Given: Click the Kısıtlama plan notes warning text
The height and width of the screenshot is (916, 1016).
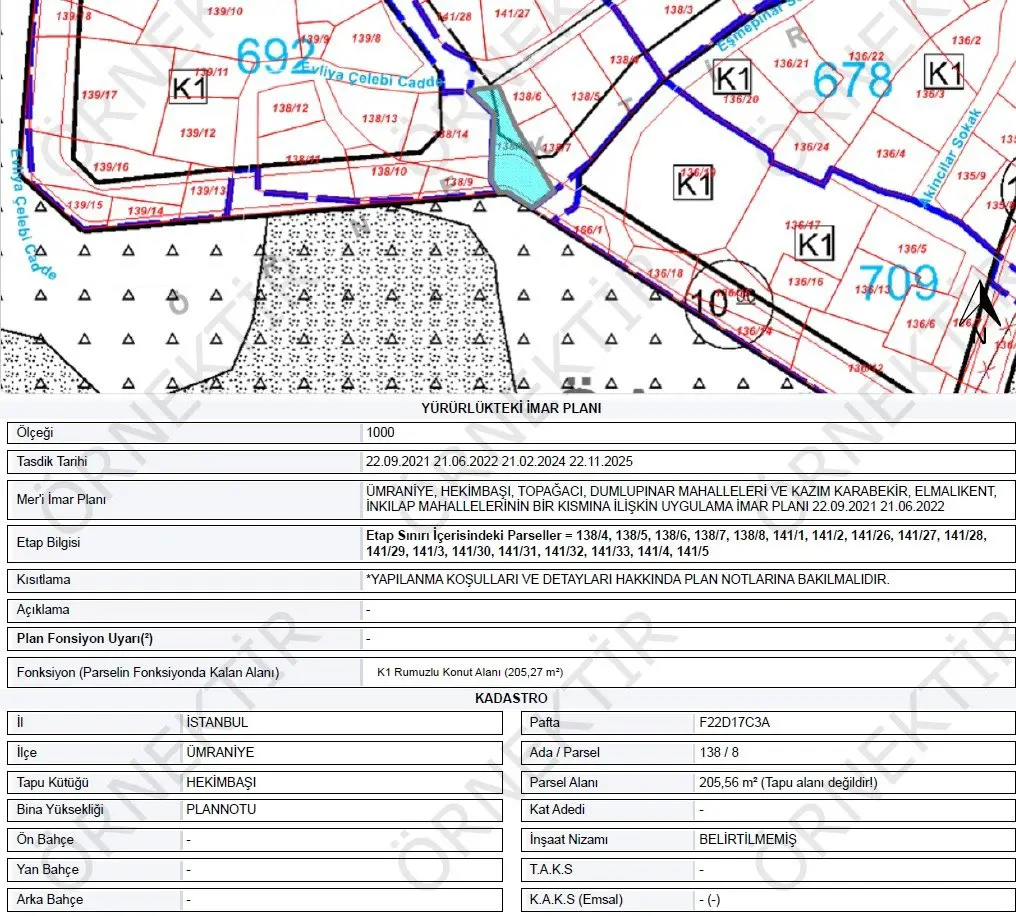Looking at the screenshot, I should point(627,579).
